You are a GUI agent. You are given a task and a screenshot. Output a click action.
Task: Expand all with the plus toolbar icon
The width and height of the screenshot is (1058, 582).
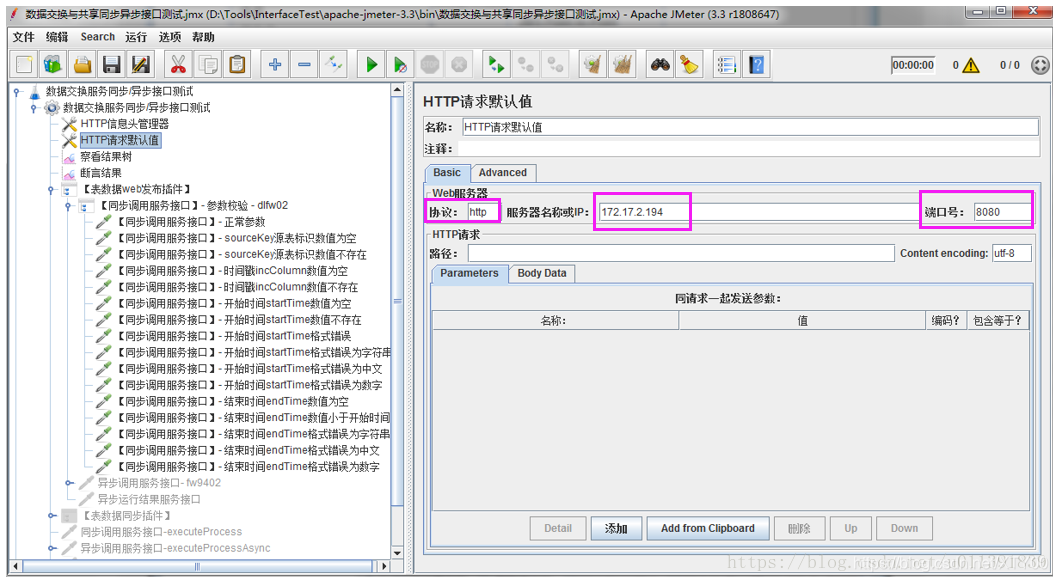pyautogui.click(x=275, y=65)
